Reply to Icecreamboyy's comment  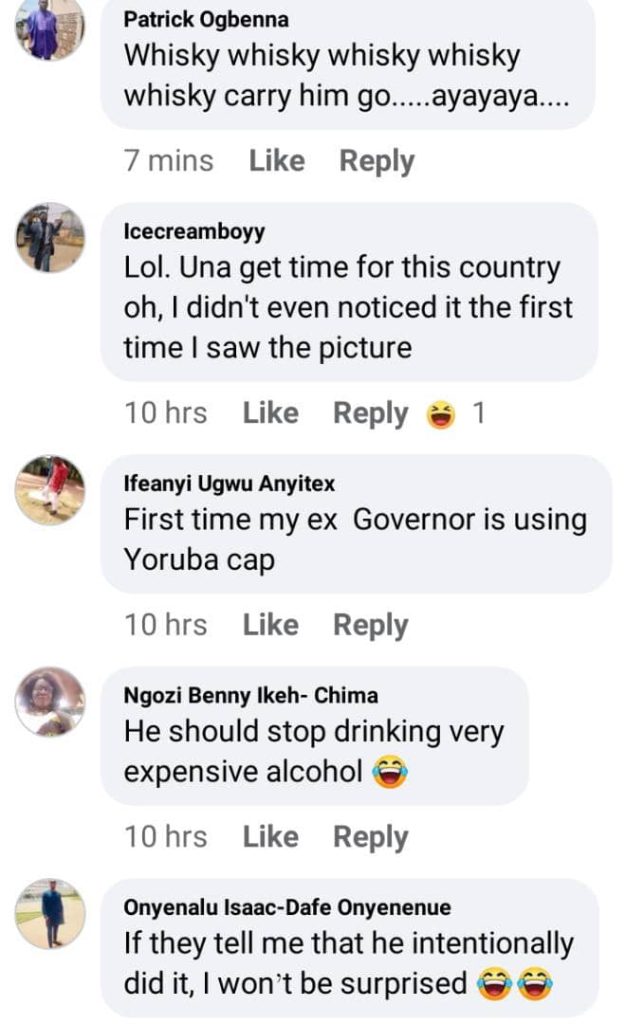pos(370,413)
